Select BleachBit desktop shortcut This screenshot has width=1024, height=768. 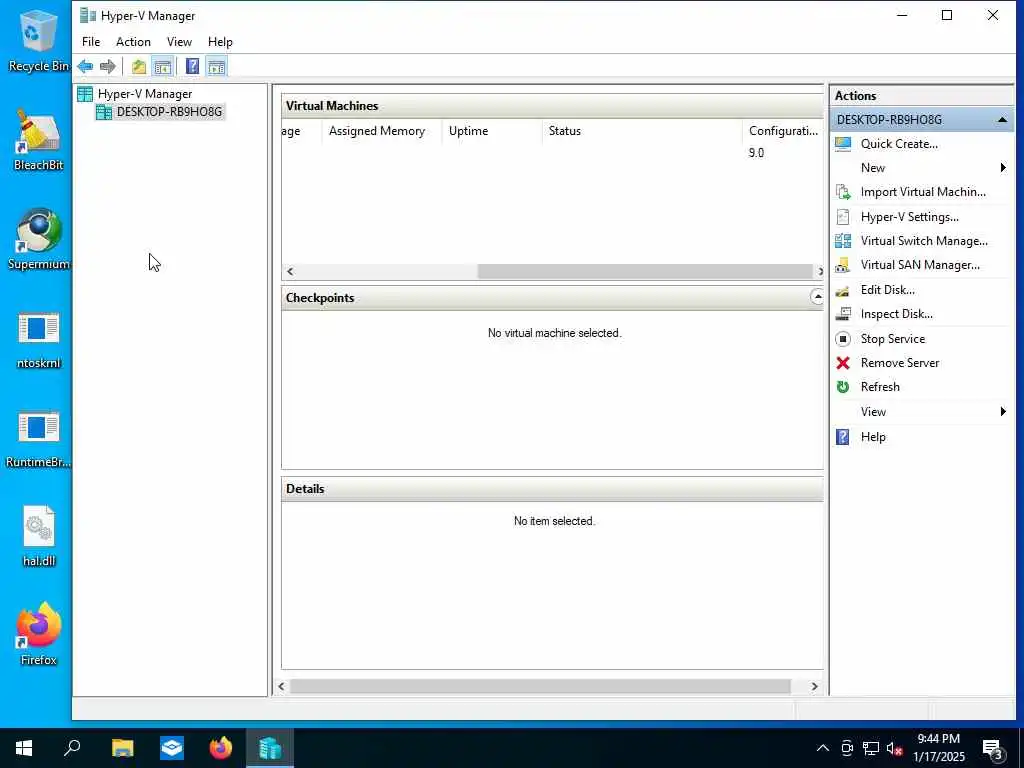(x=39, y=140)
